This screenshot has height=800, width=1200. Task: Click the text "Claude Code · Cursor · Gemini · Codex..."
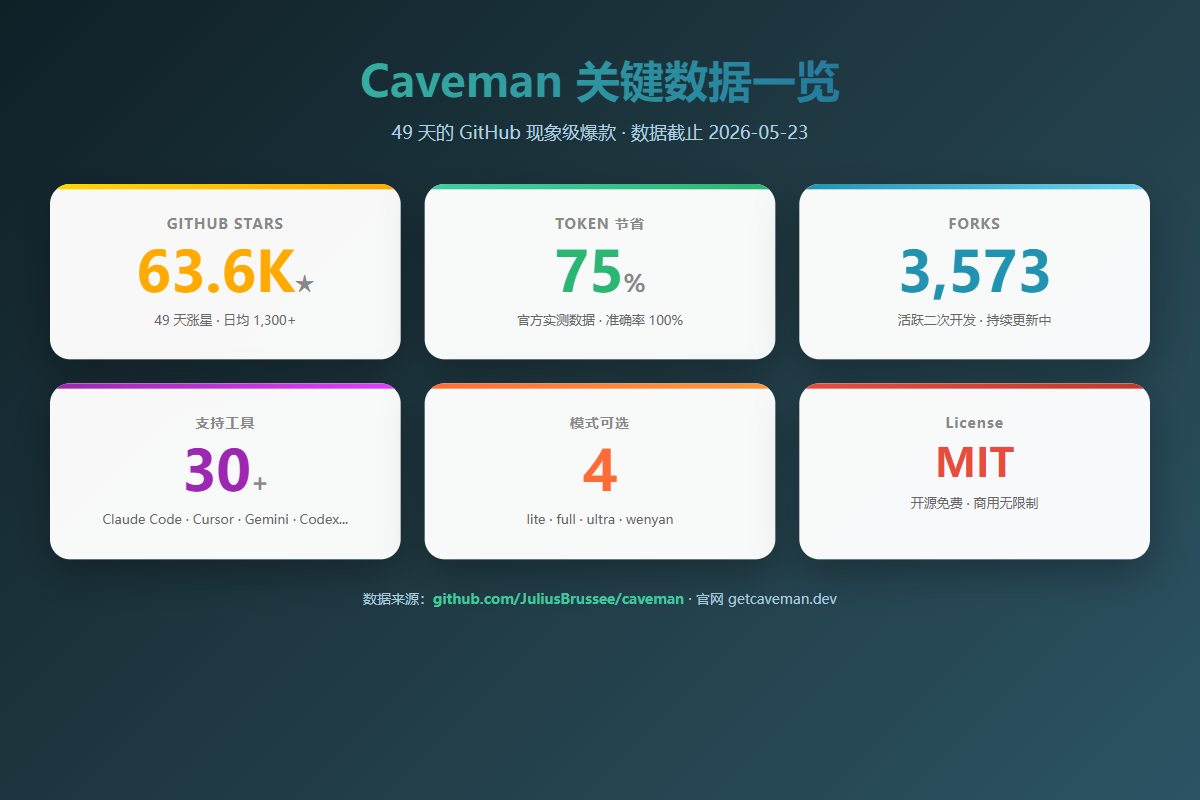225,519
